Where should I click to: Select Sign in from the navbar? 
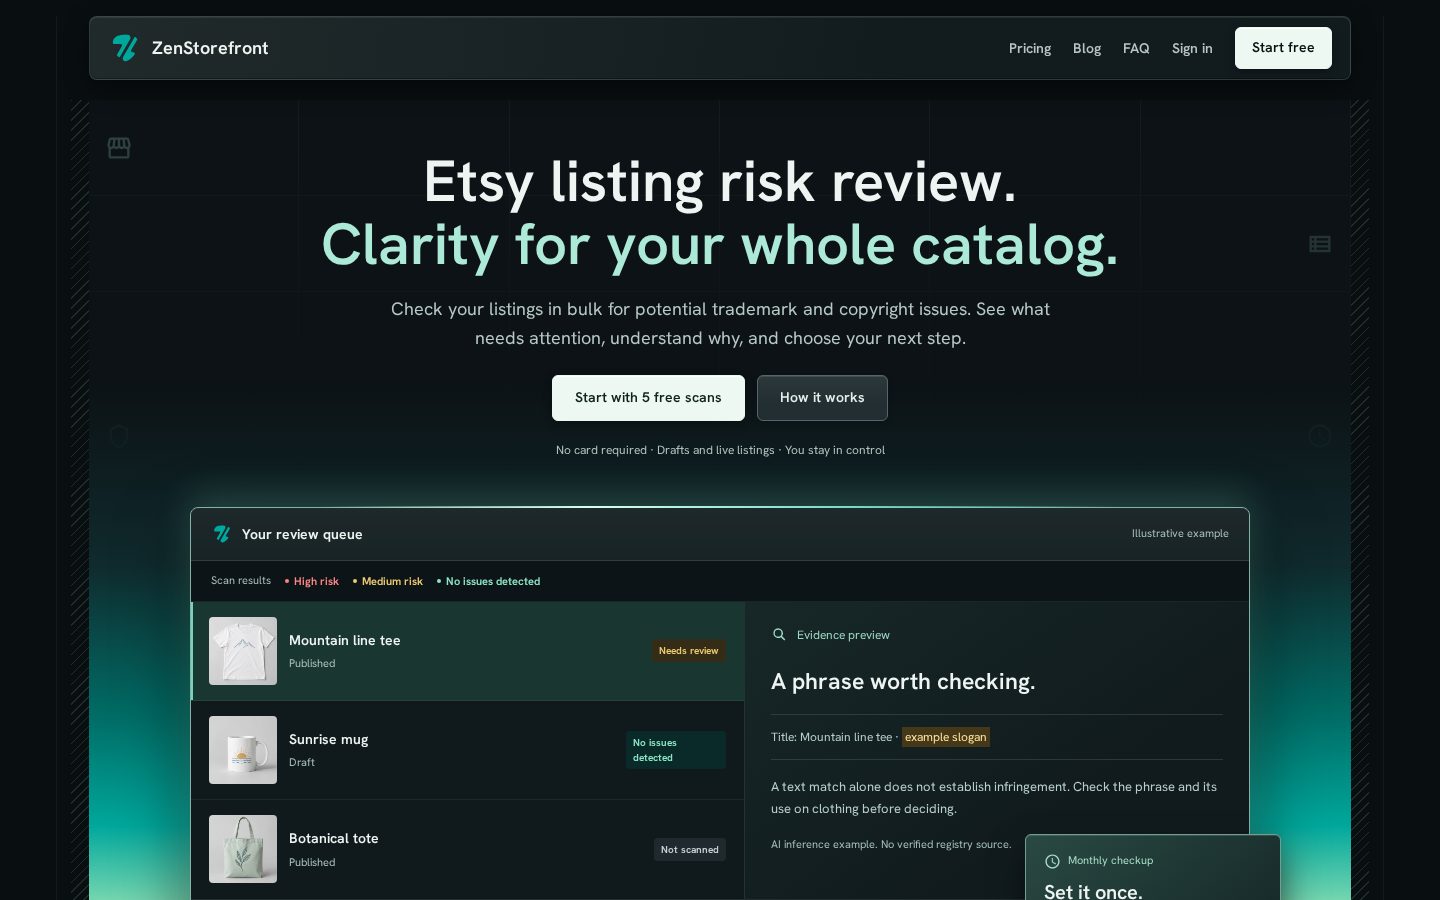1192,48
